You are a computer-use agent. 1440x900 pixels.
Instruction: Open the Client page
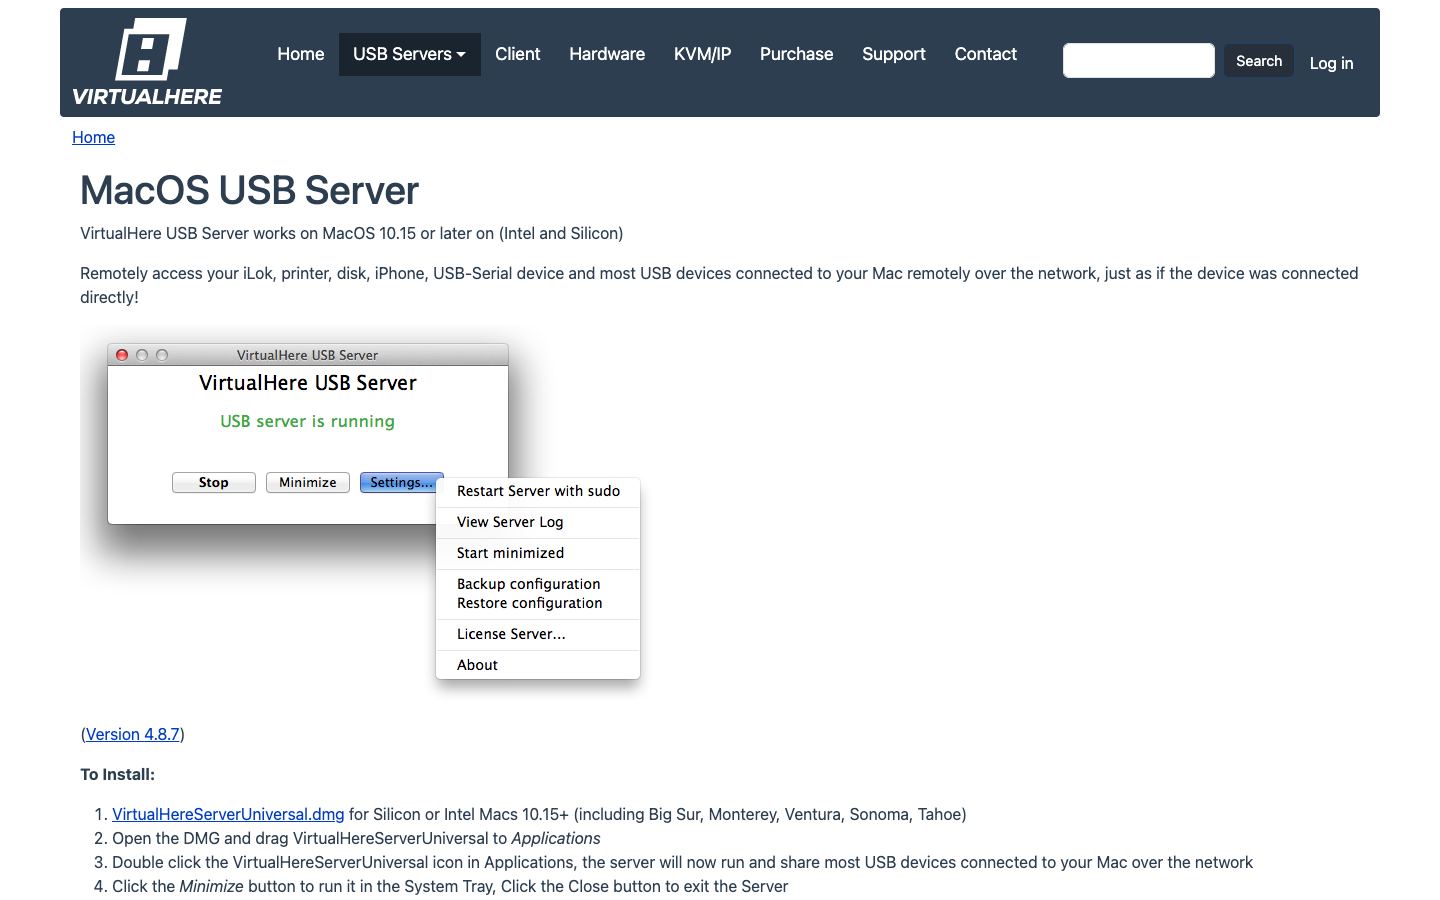(517, 54)
